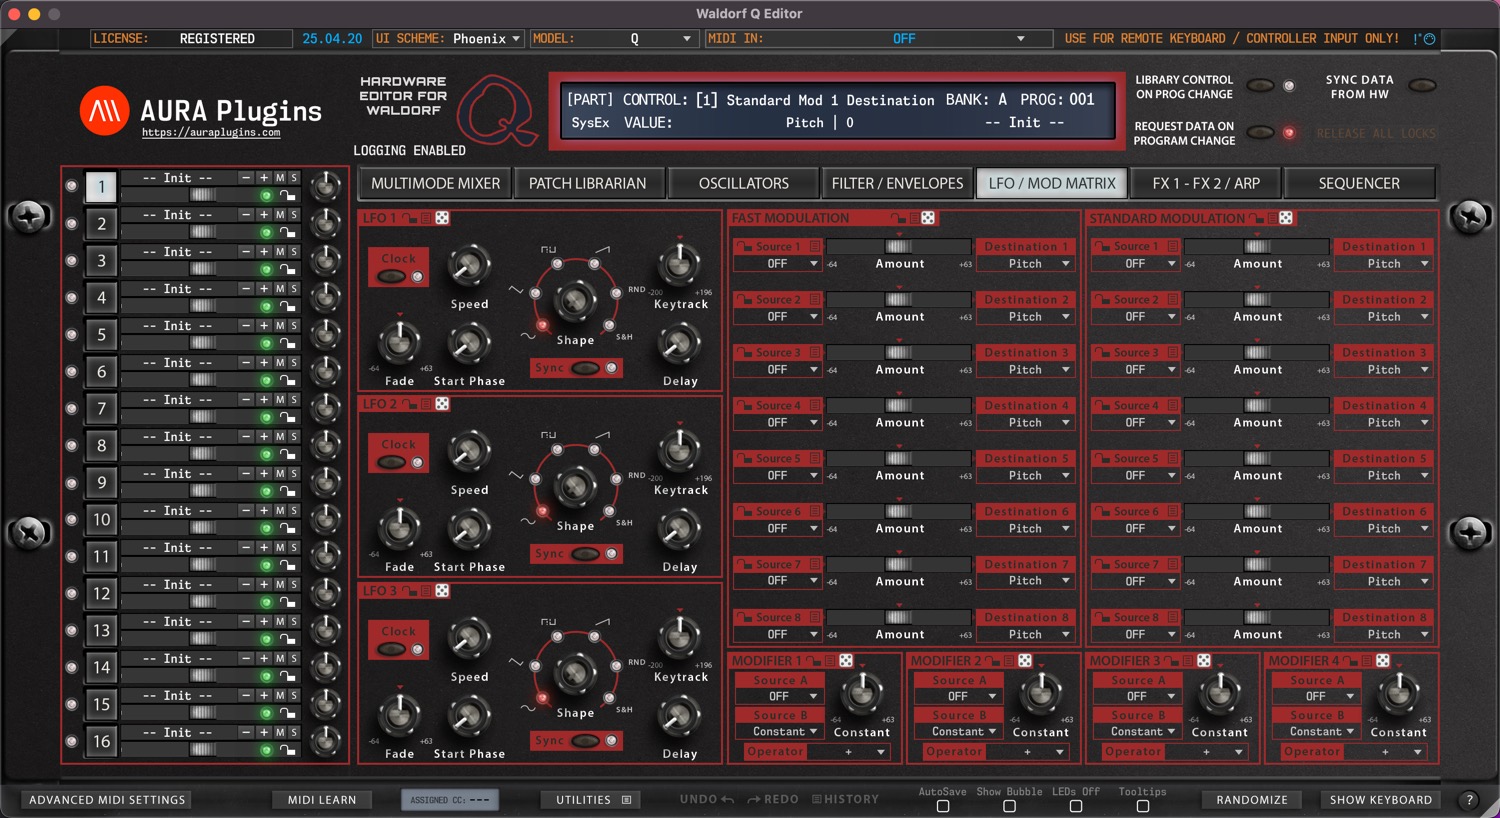1500x818 pixels.
Task: Click the MIDI Learn button
Action: [x=322, y=800]
